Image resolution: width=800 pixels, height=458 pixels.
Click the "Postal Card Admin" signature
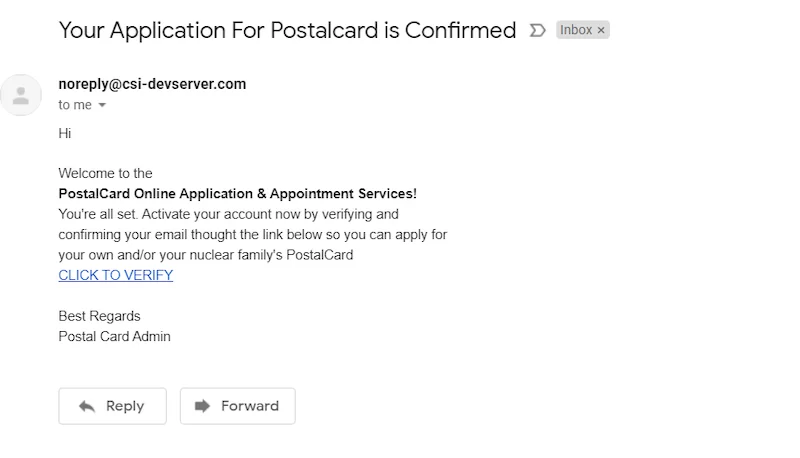114,336
